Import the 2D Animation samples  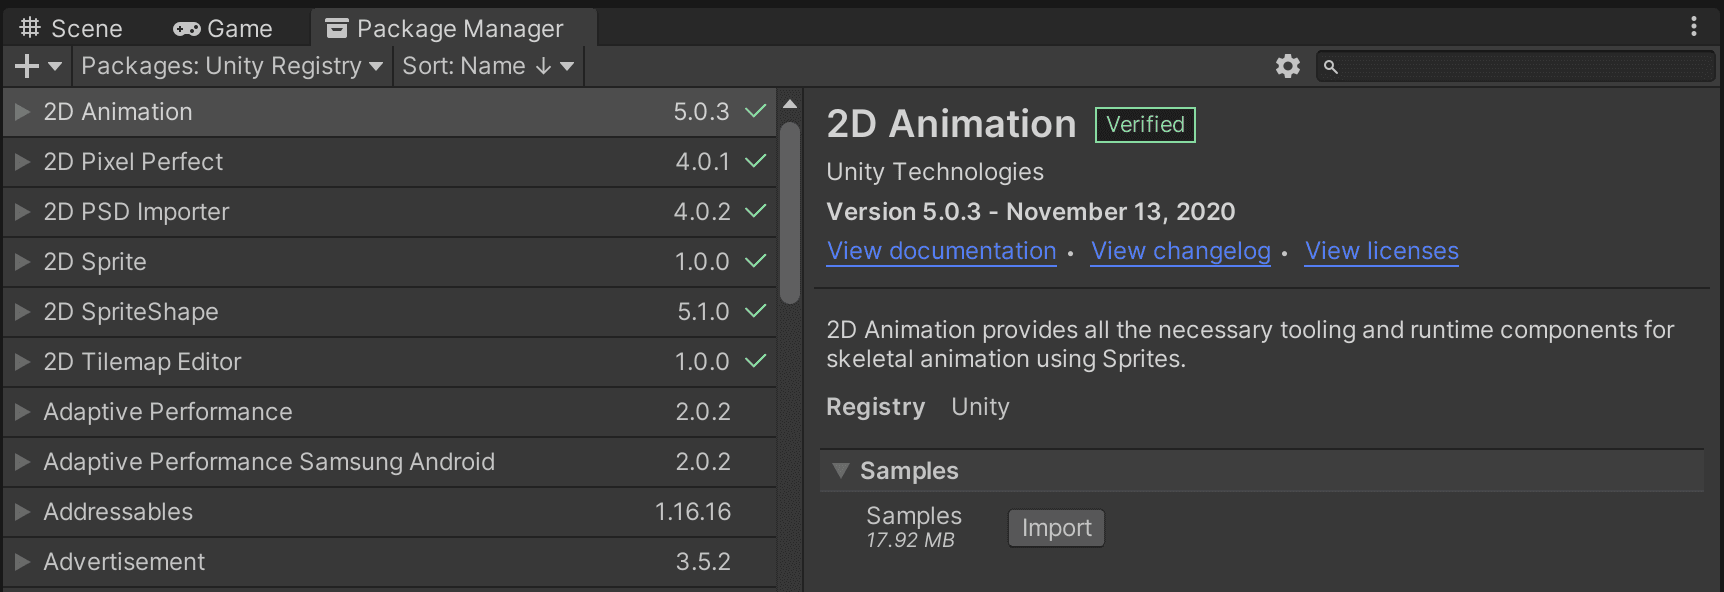click(x=1056, y=528)
